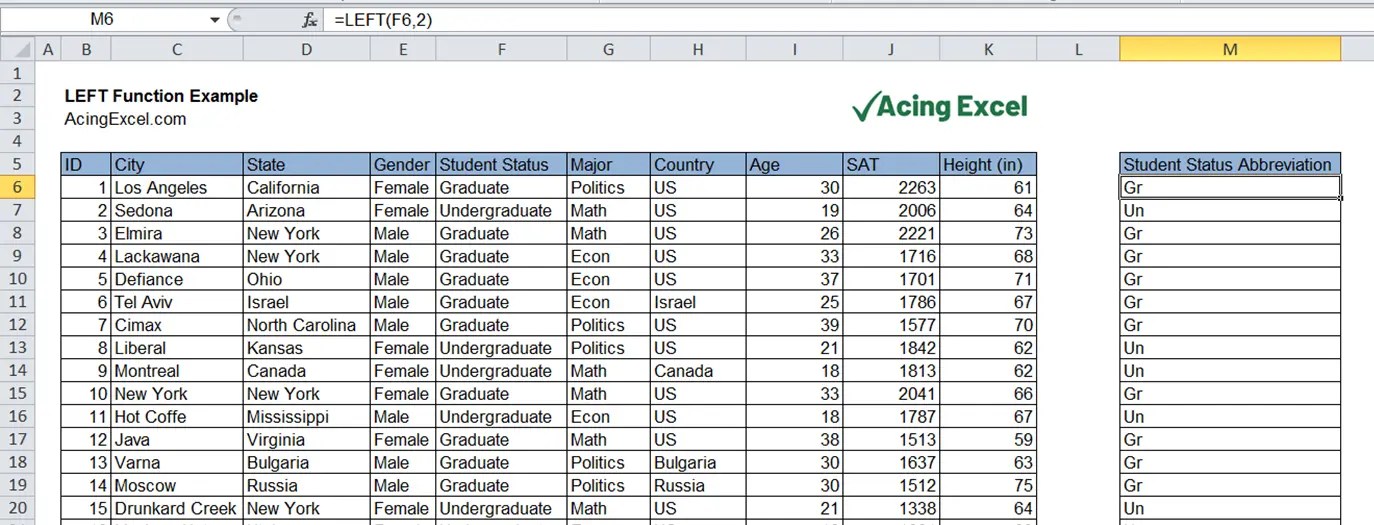Select row 6 header

coord(18,187)
